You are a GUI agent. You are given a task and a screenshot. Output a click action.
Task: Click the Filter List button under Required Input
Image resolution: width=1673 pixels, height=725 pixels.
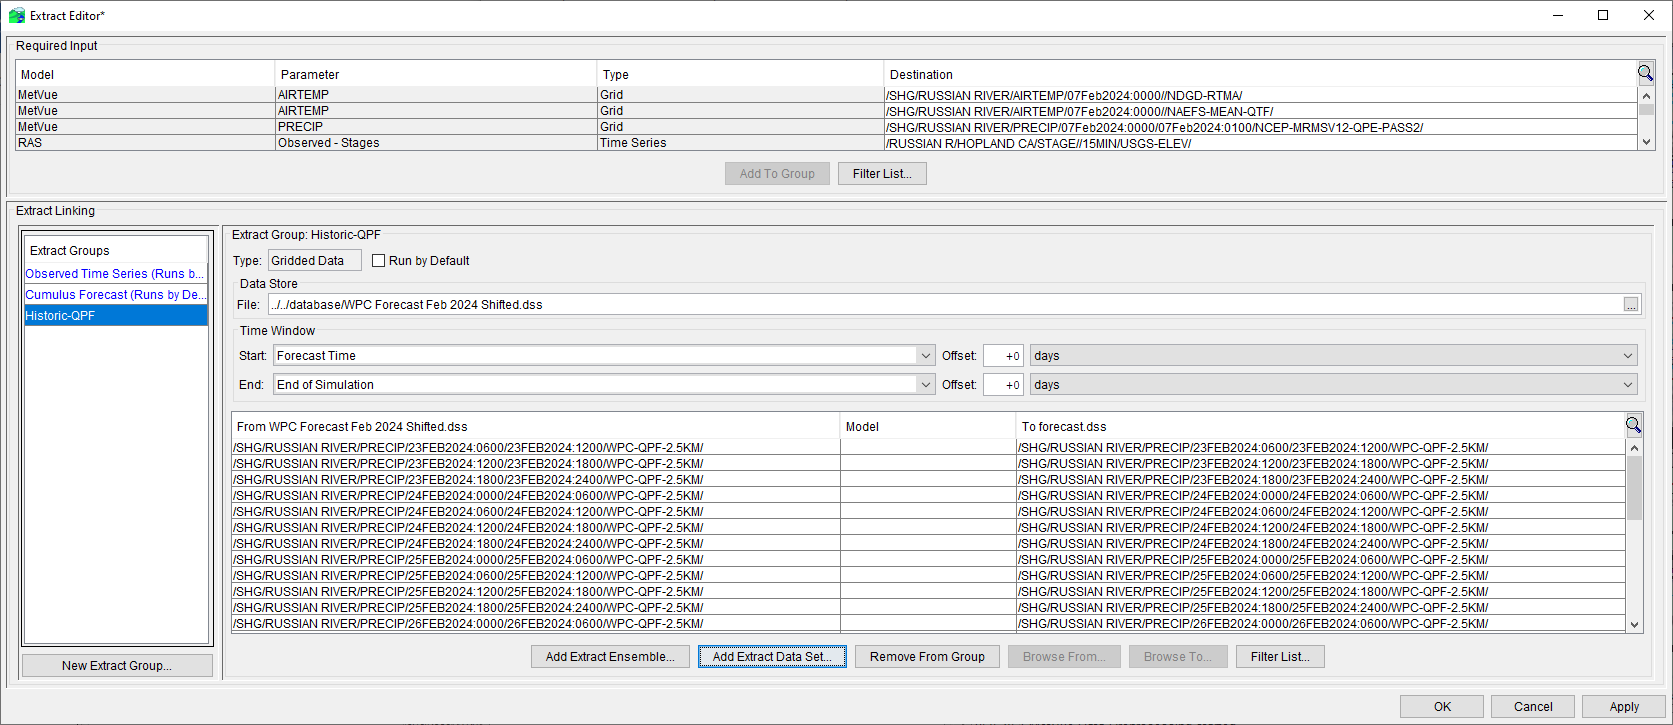tap(882, 173)
